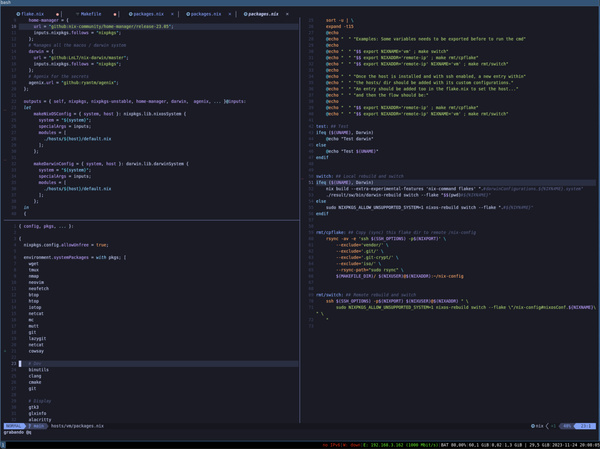Image resolution: width=600 pixels, height=449 pixels.
Task: Open the Makefile tab
Action: tap(92, 14)
